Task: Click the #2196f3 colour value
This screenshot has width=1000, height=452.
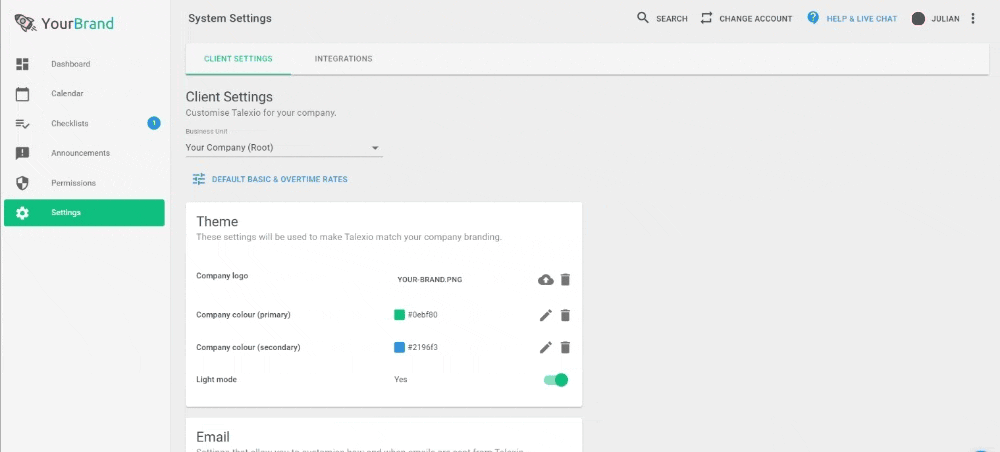Action: point(423,347)
